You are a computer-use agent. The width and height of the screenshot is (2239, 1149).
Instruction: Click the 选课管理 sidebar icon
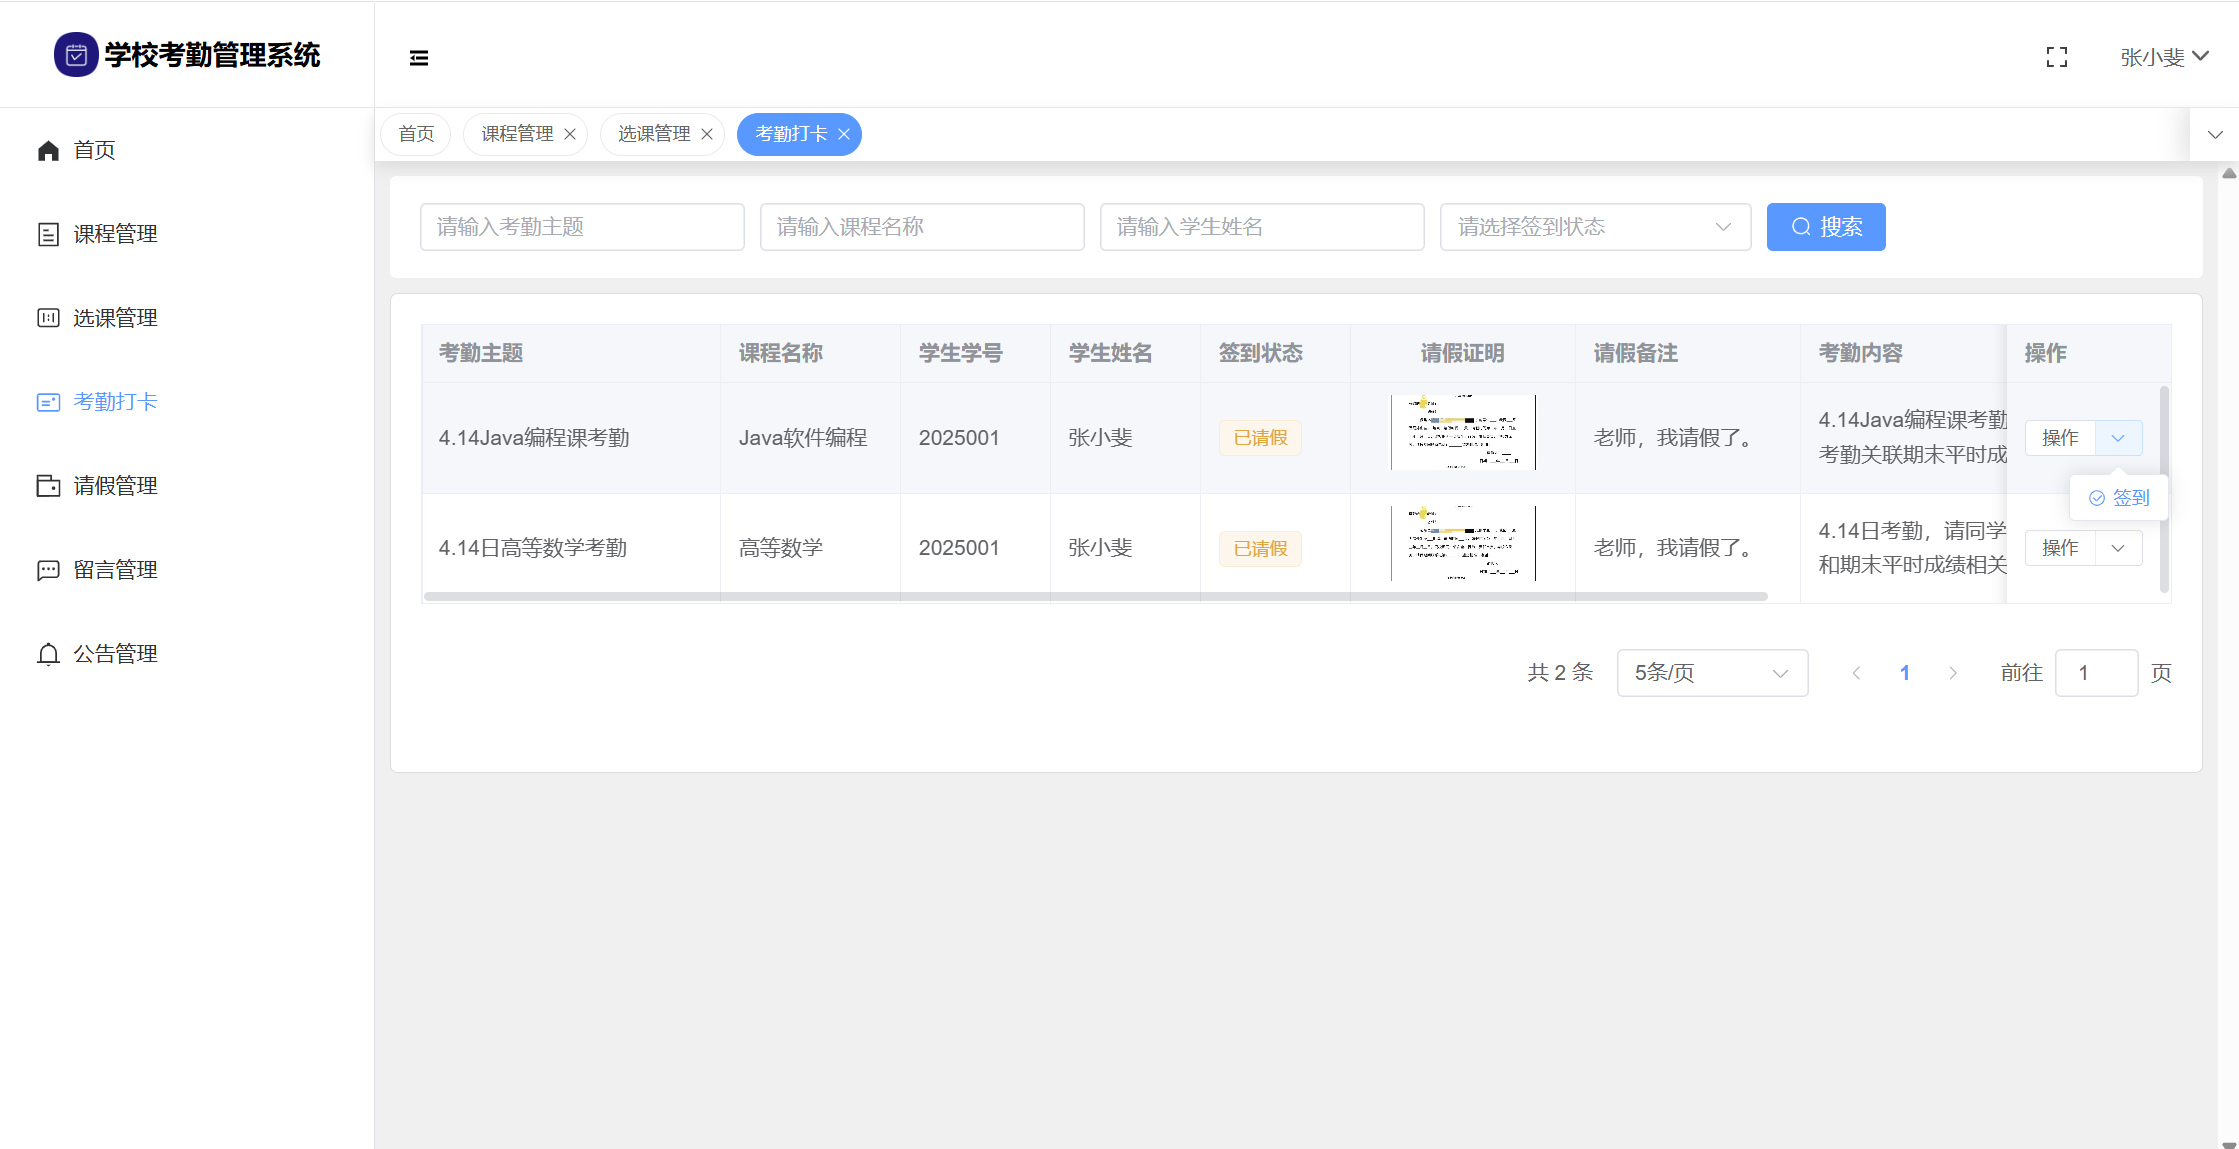click(48, 318)
